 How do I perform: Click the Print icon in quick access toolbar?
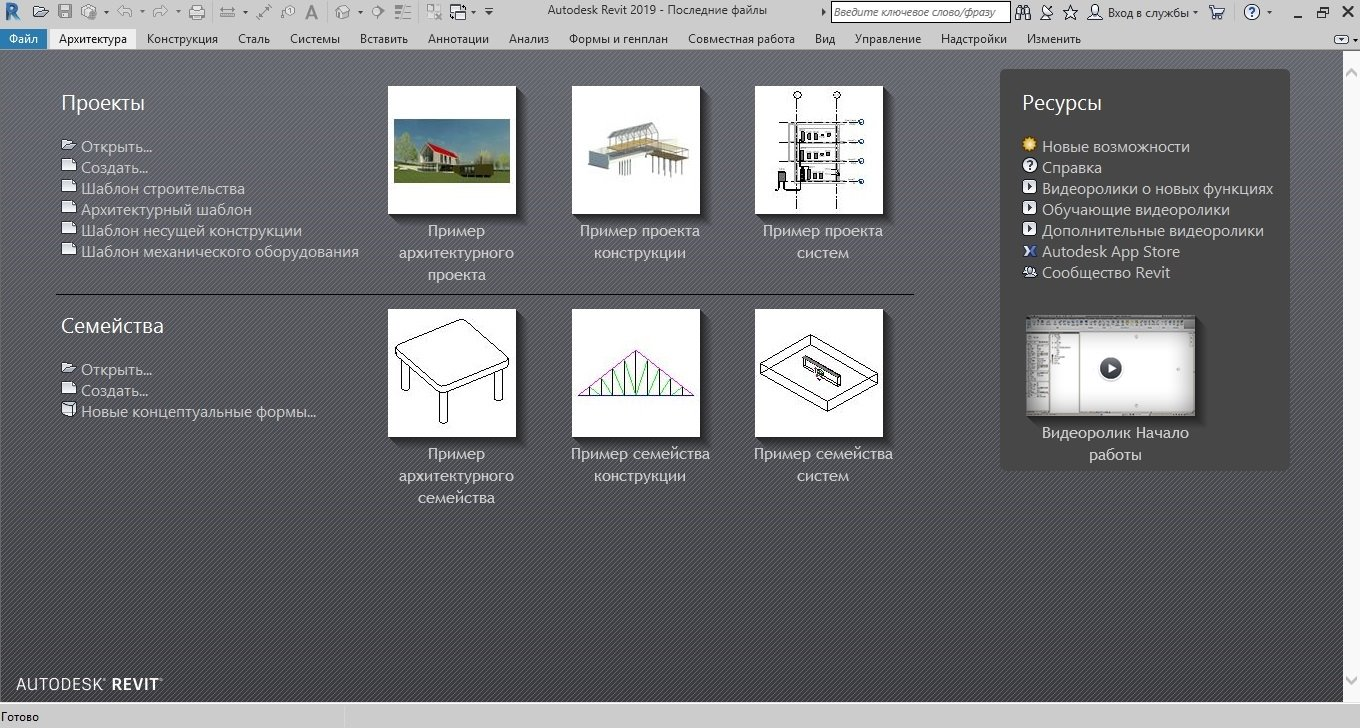click(197, 13)
